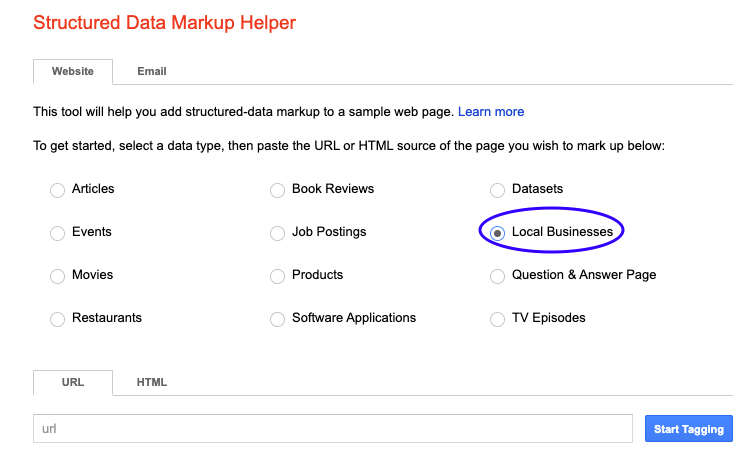Screen dimensions: 755x474
Task: Choose Question & Answer Page option
Action: [x=498, y=276]
